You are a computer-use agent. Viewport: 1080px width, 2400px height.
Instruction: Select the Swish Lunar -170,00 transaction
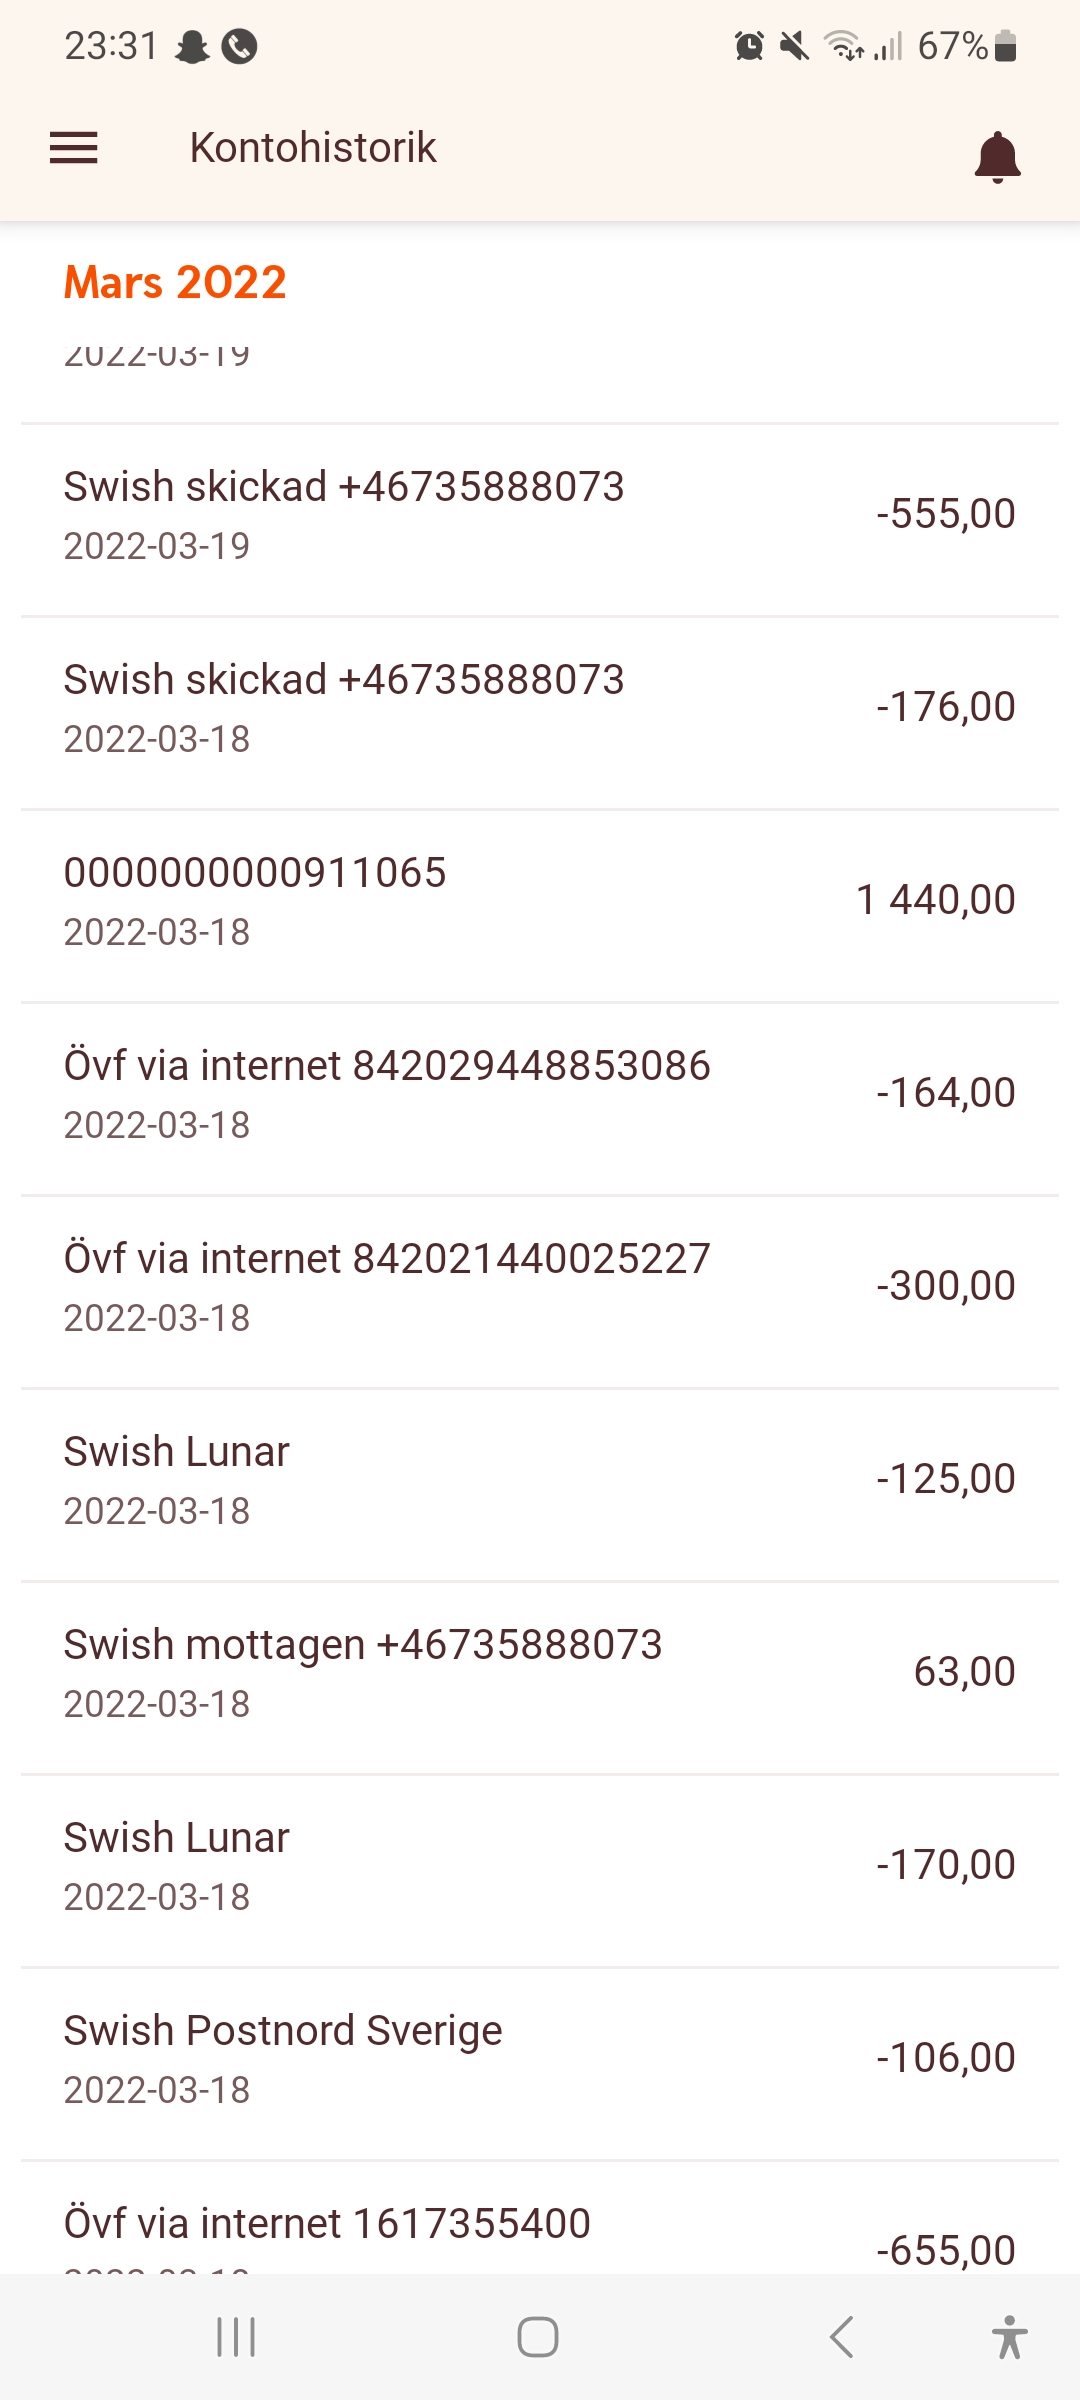click(540, 1866)
